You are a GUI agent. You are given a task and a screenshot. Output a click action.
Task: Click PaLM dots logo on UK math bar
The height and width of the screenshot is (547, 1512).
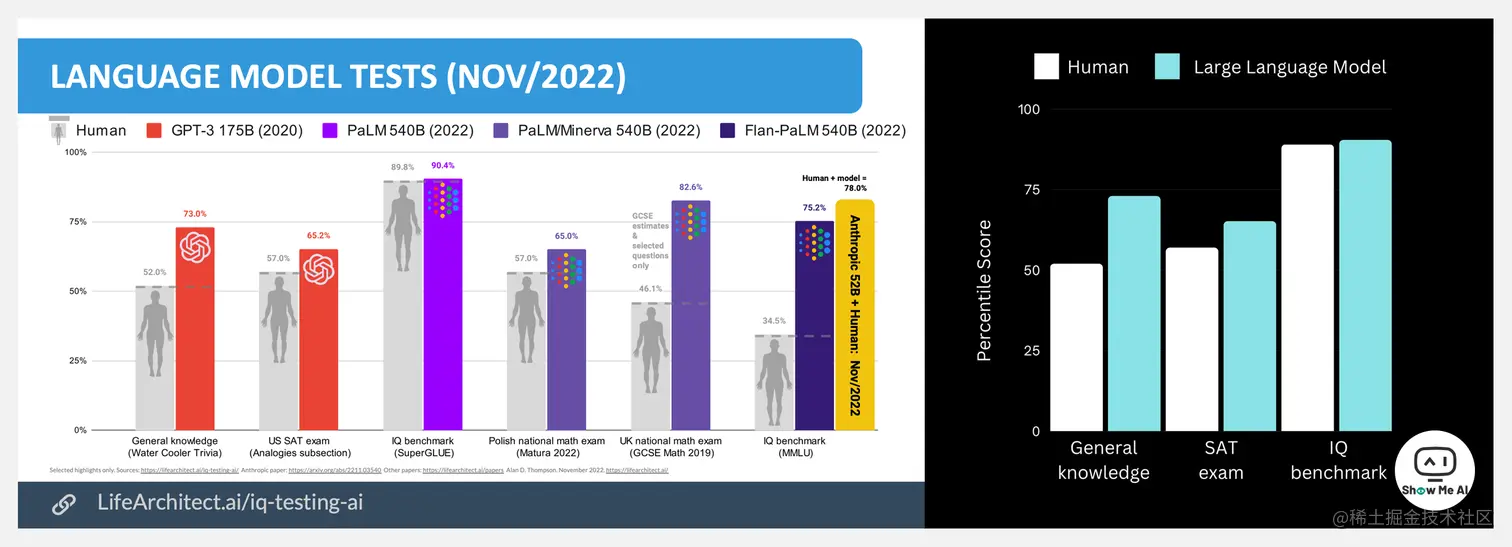690,222
